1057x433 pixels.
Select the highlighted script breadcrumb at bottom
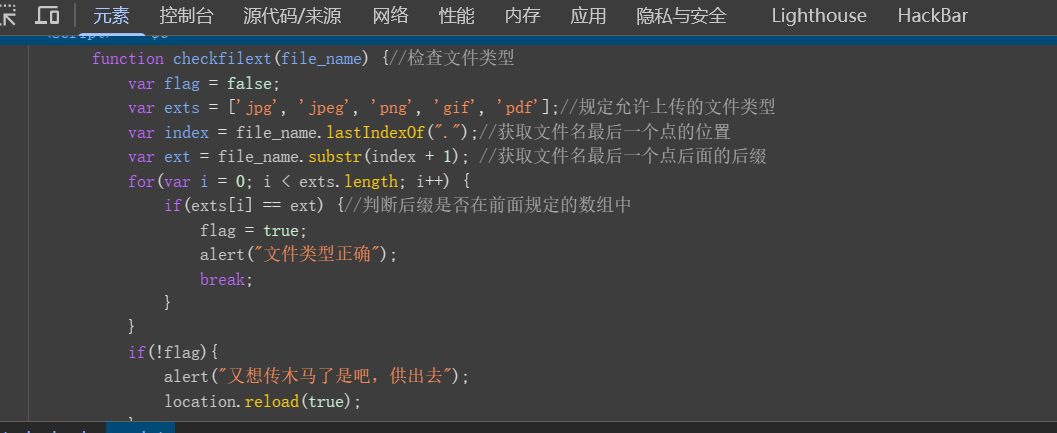[140, 428]
